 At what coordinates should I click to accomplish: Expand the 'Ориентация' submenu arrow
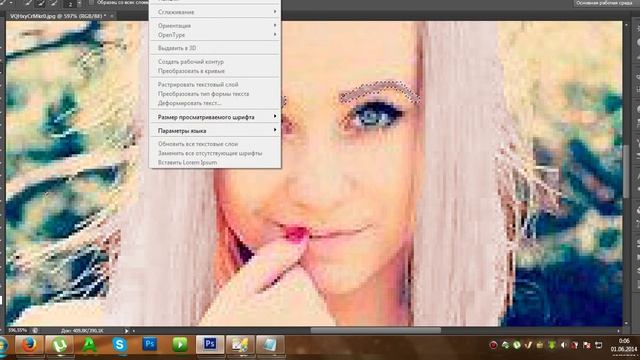pos(275,25)
